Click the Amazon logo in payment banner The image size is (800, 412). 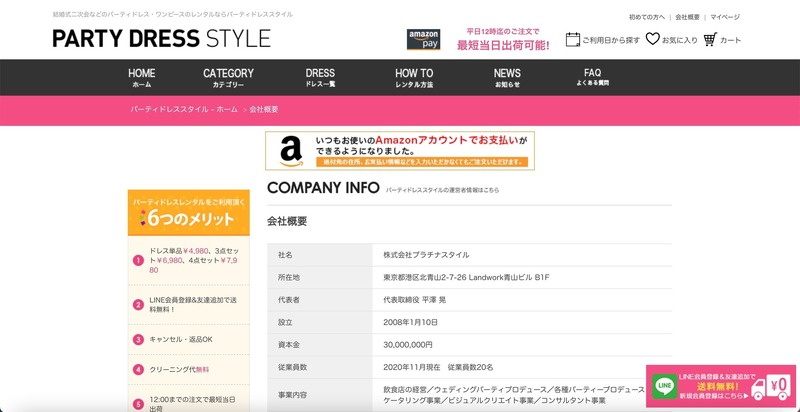pyautogui.click(x=291, y=150)
